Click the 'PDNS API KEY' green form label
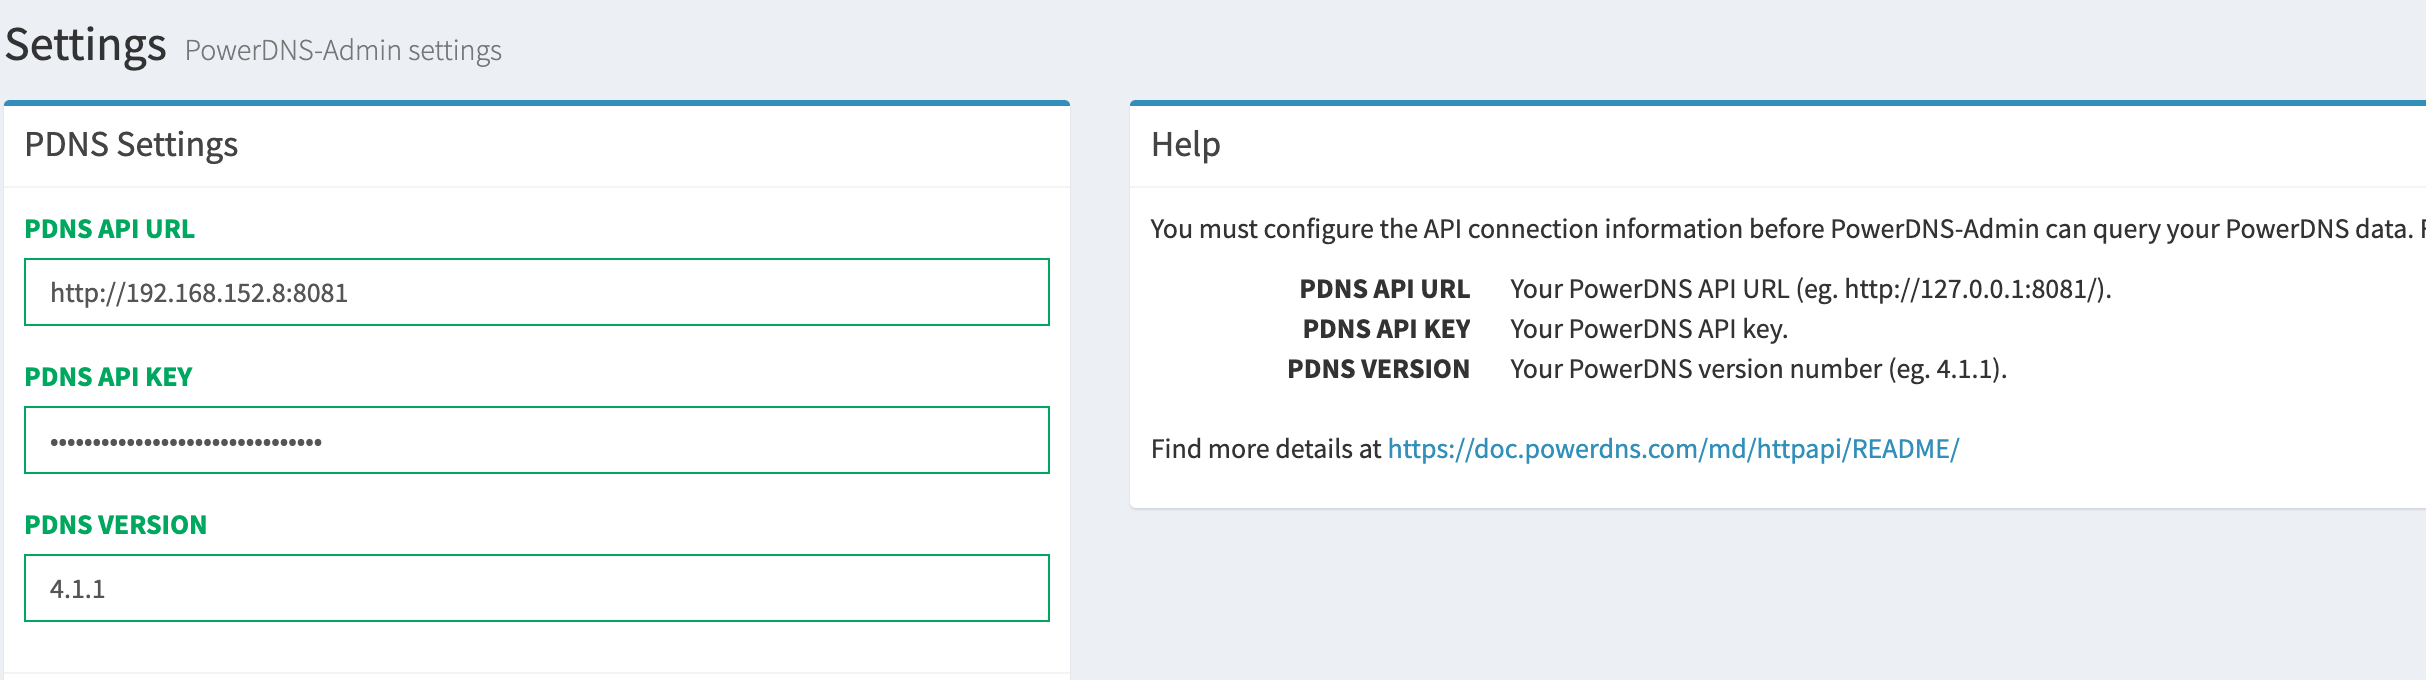Image resolution: width=2426 pixels, height=680 pixels. [108, 377]
